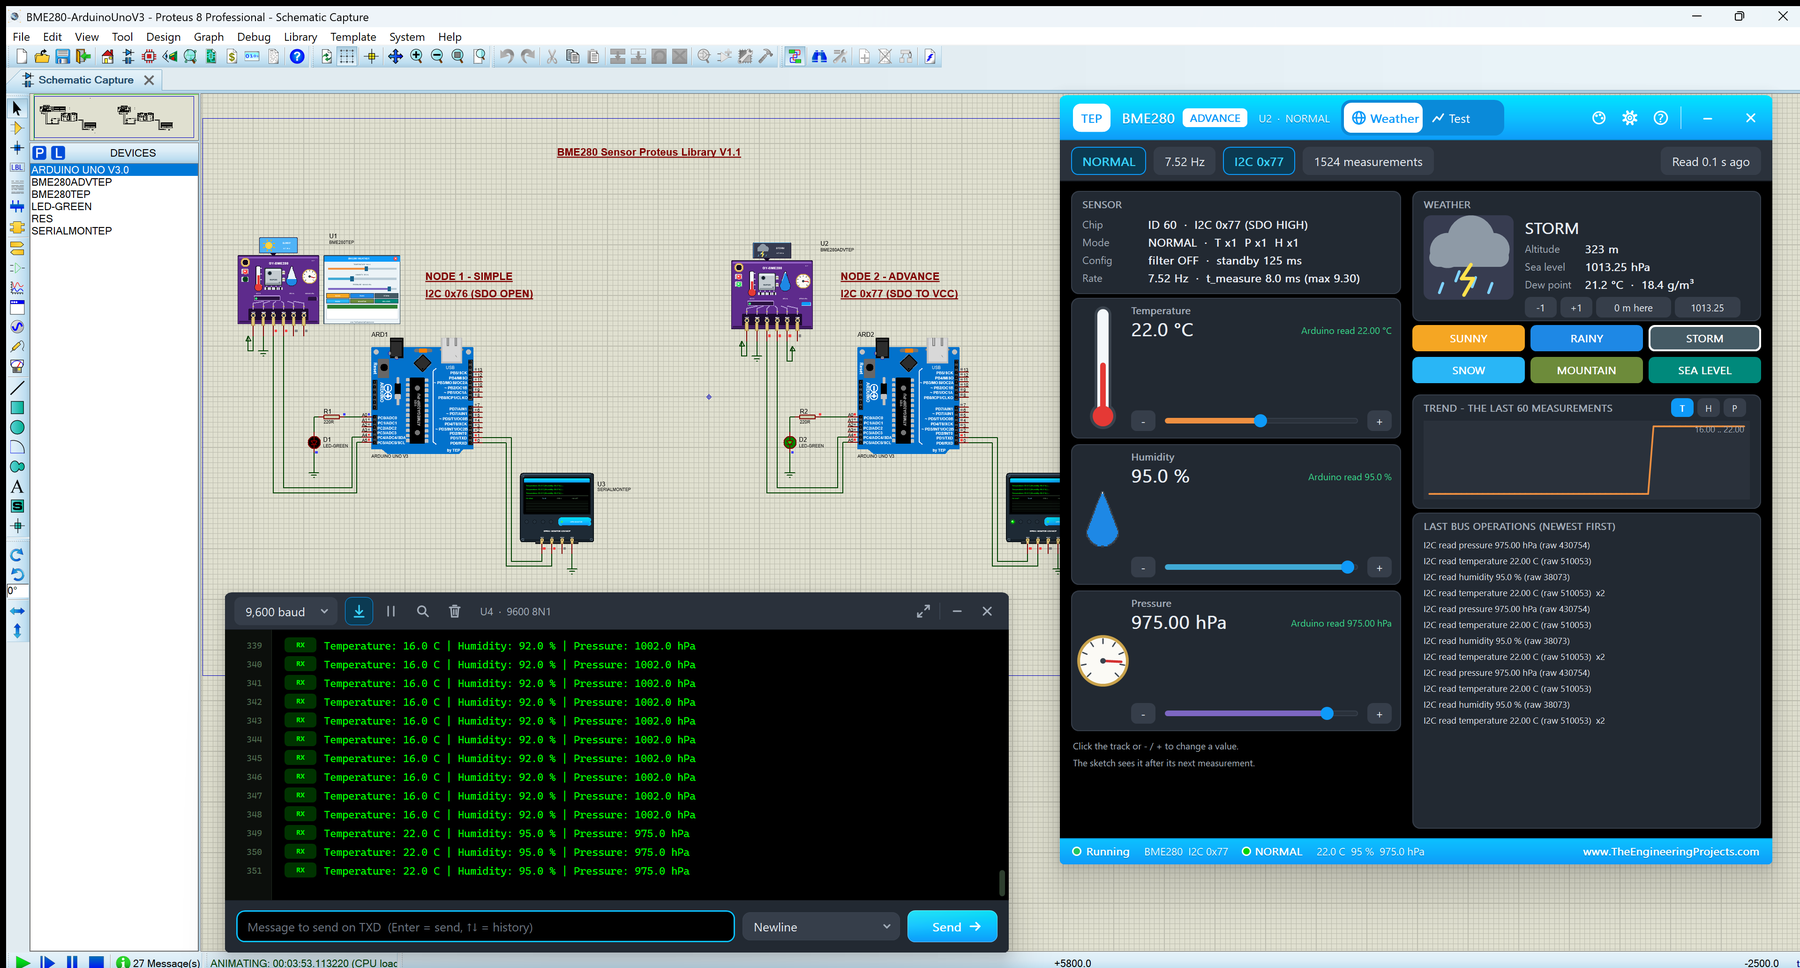Select the 2D text 'A' tool

click(17, 487)
